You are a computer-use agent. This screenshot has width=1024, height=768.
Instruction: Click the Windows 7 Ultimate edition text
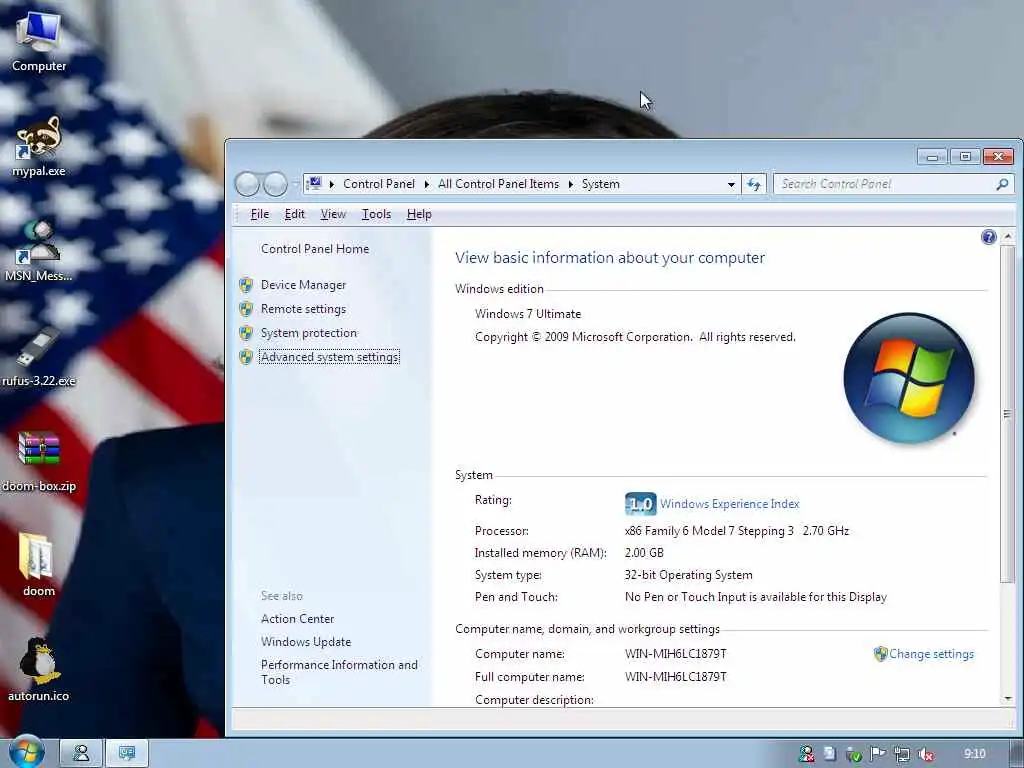click(528, 313)
